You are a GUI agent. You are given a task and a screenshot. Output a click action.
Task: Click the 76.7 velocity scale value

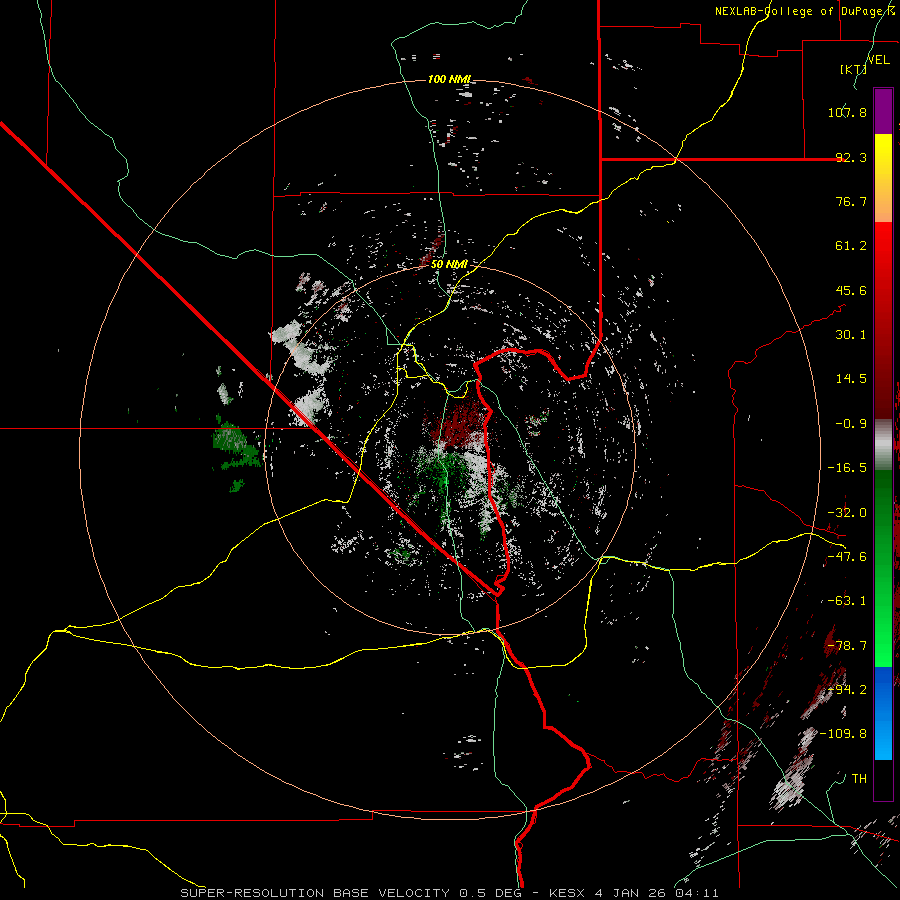(x=851, y=201)
